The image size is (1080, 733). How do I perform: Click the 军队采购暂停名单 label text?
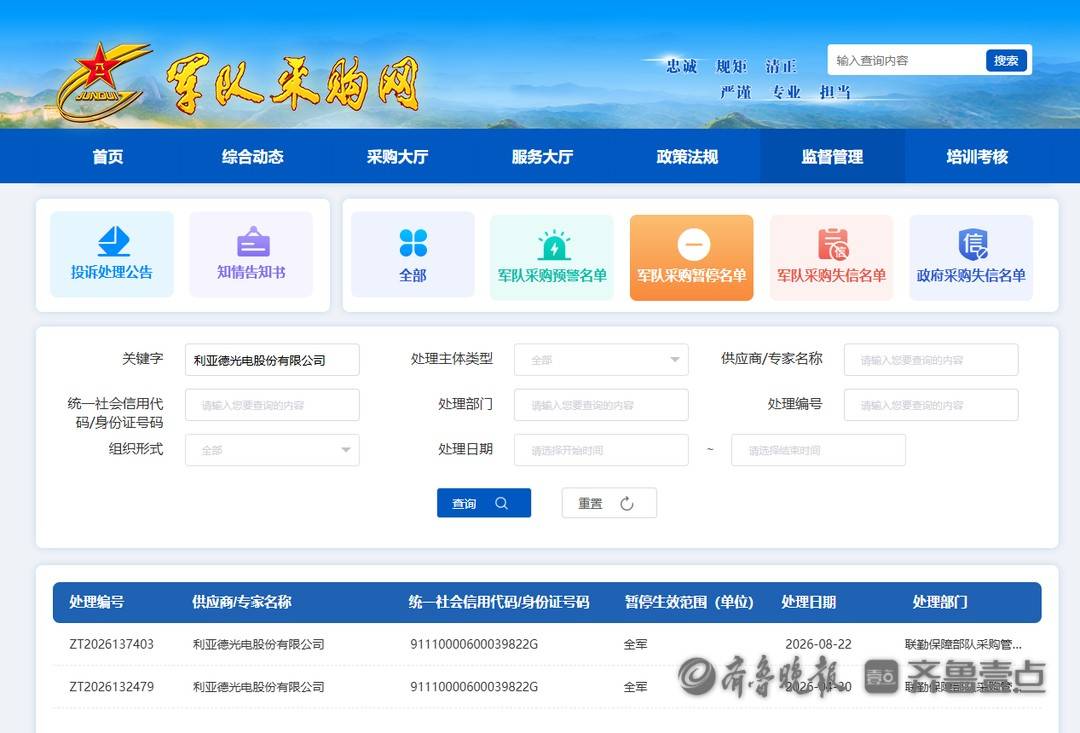[x=692, y=276]
